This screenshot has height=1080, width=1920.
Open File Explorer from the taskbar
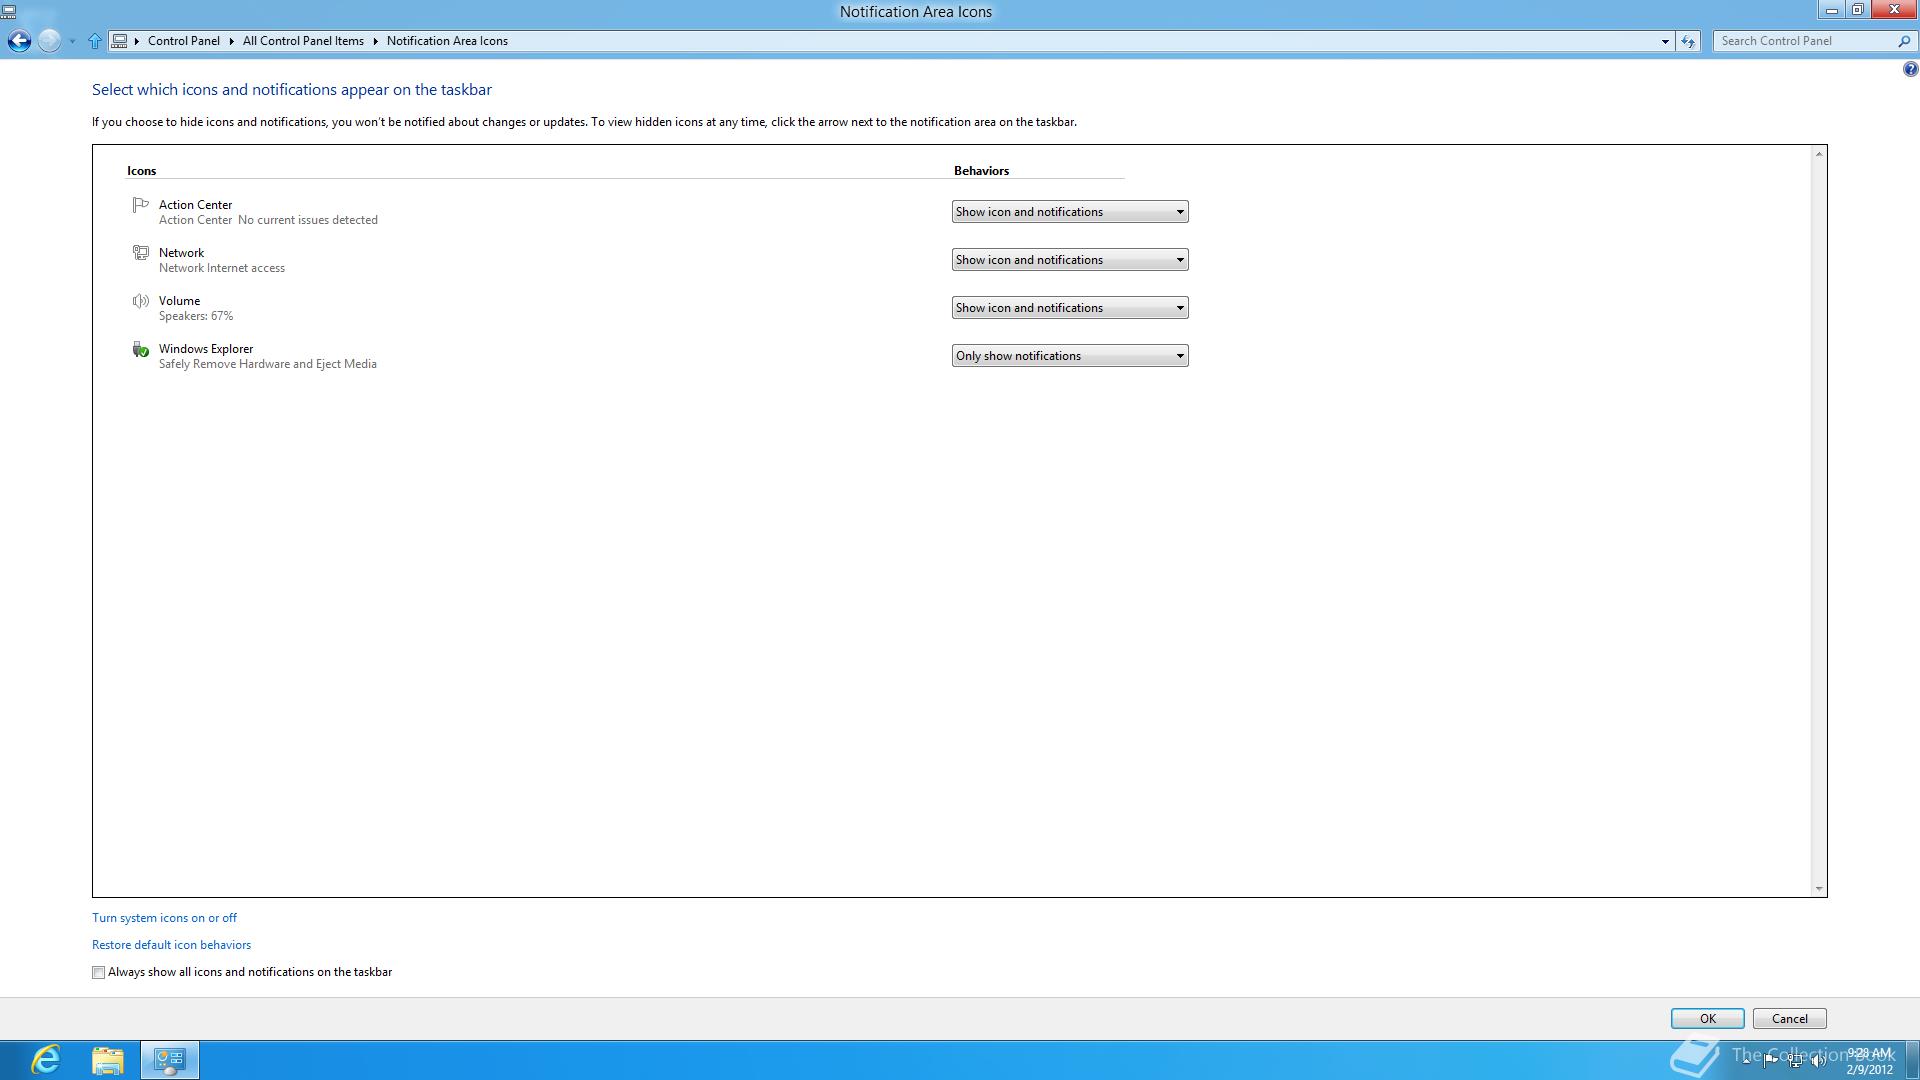[108, 1059]
